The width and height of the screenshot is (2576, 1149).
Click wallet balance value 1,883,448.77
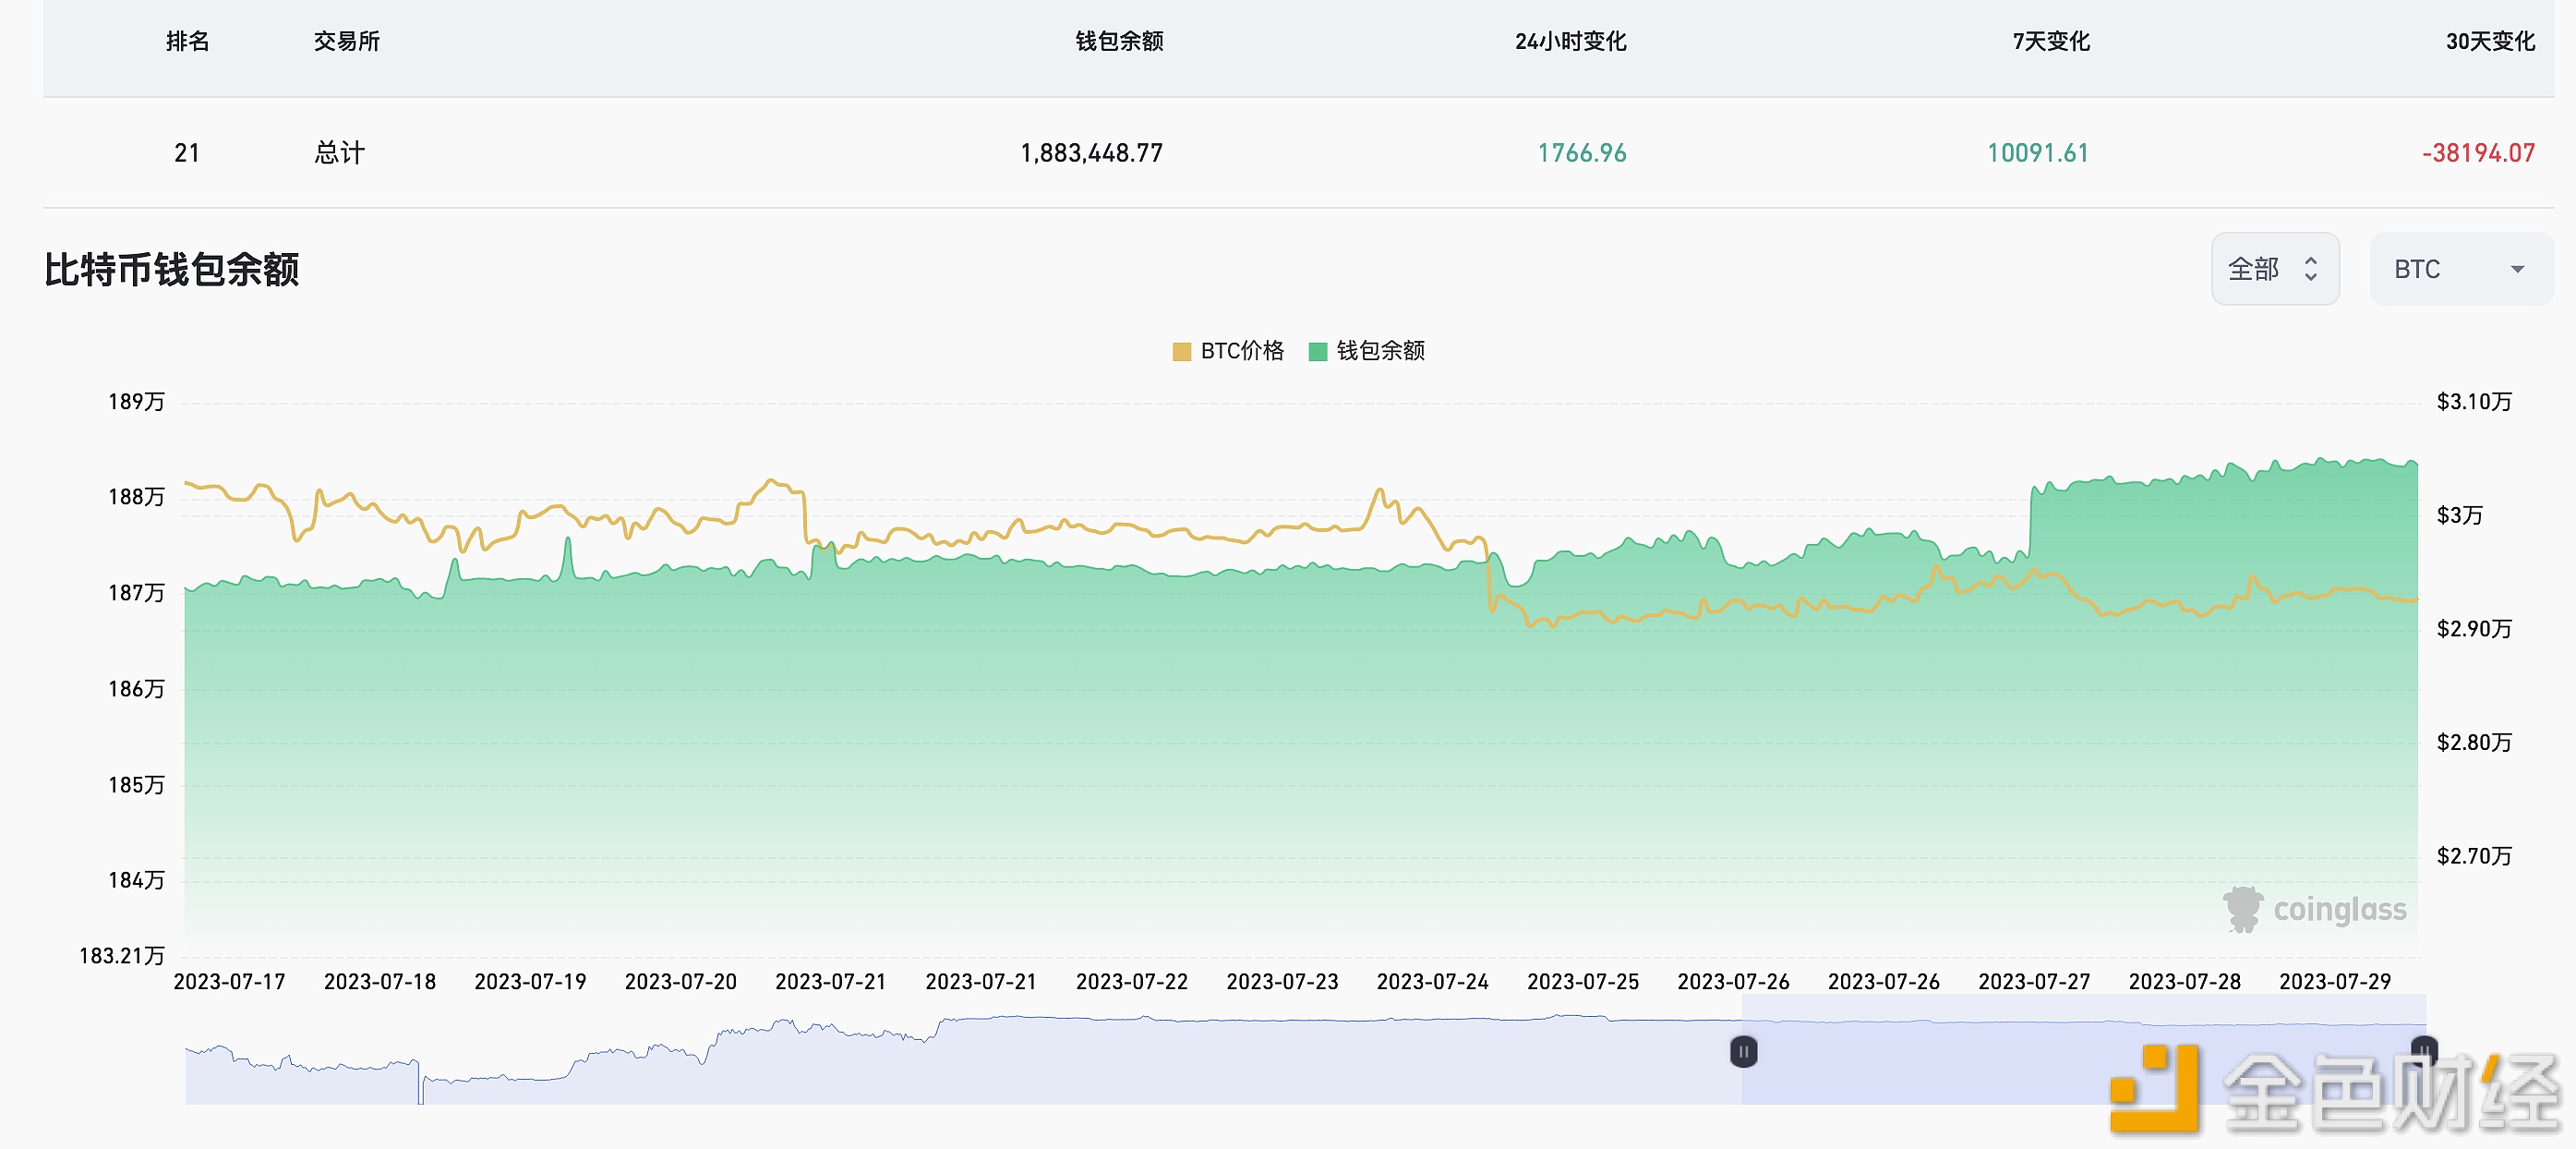(1091, 153)
